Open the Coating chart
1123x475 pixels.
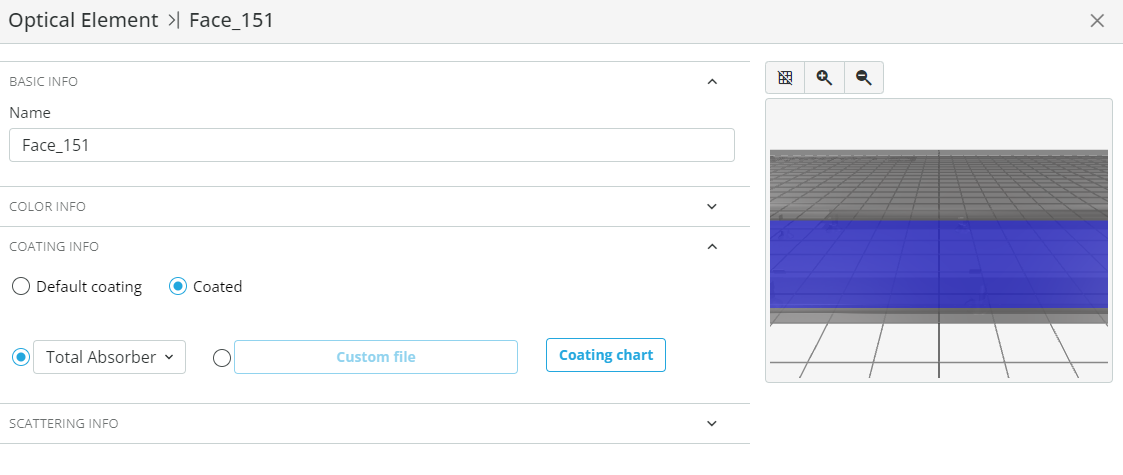pos(606,355)
